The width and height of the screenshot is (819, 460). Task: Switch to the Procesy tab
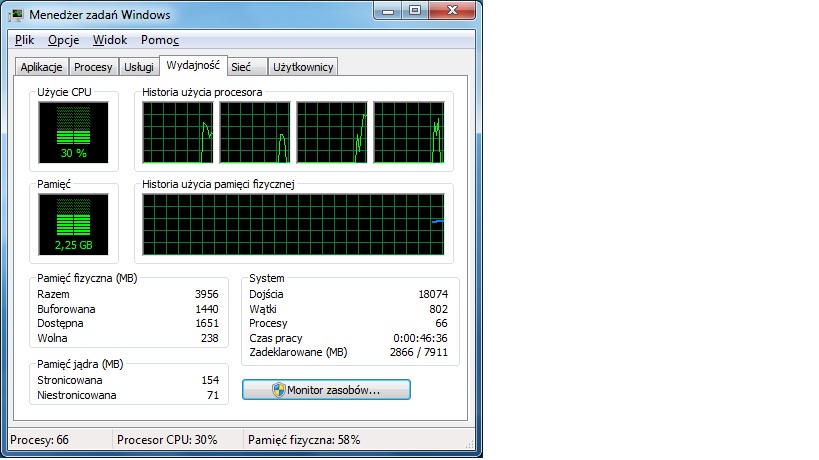(93, 67)
